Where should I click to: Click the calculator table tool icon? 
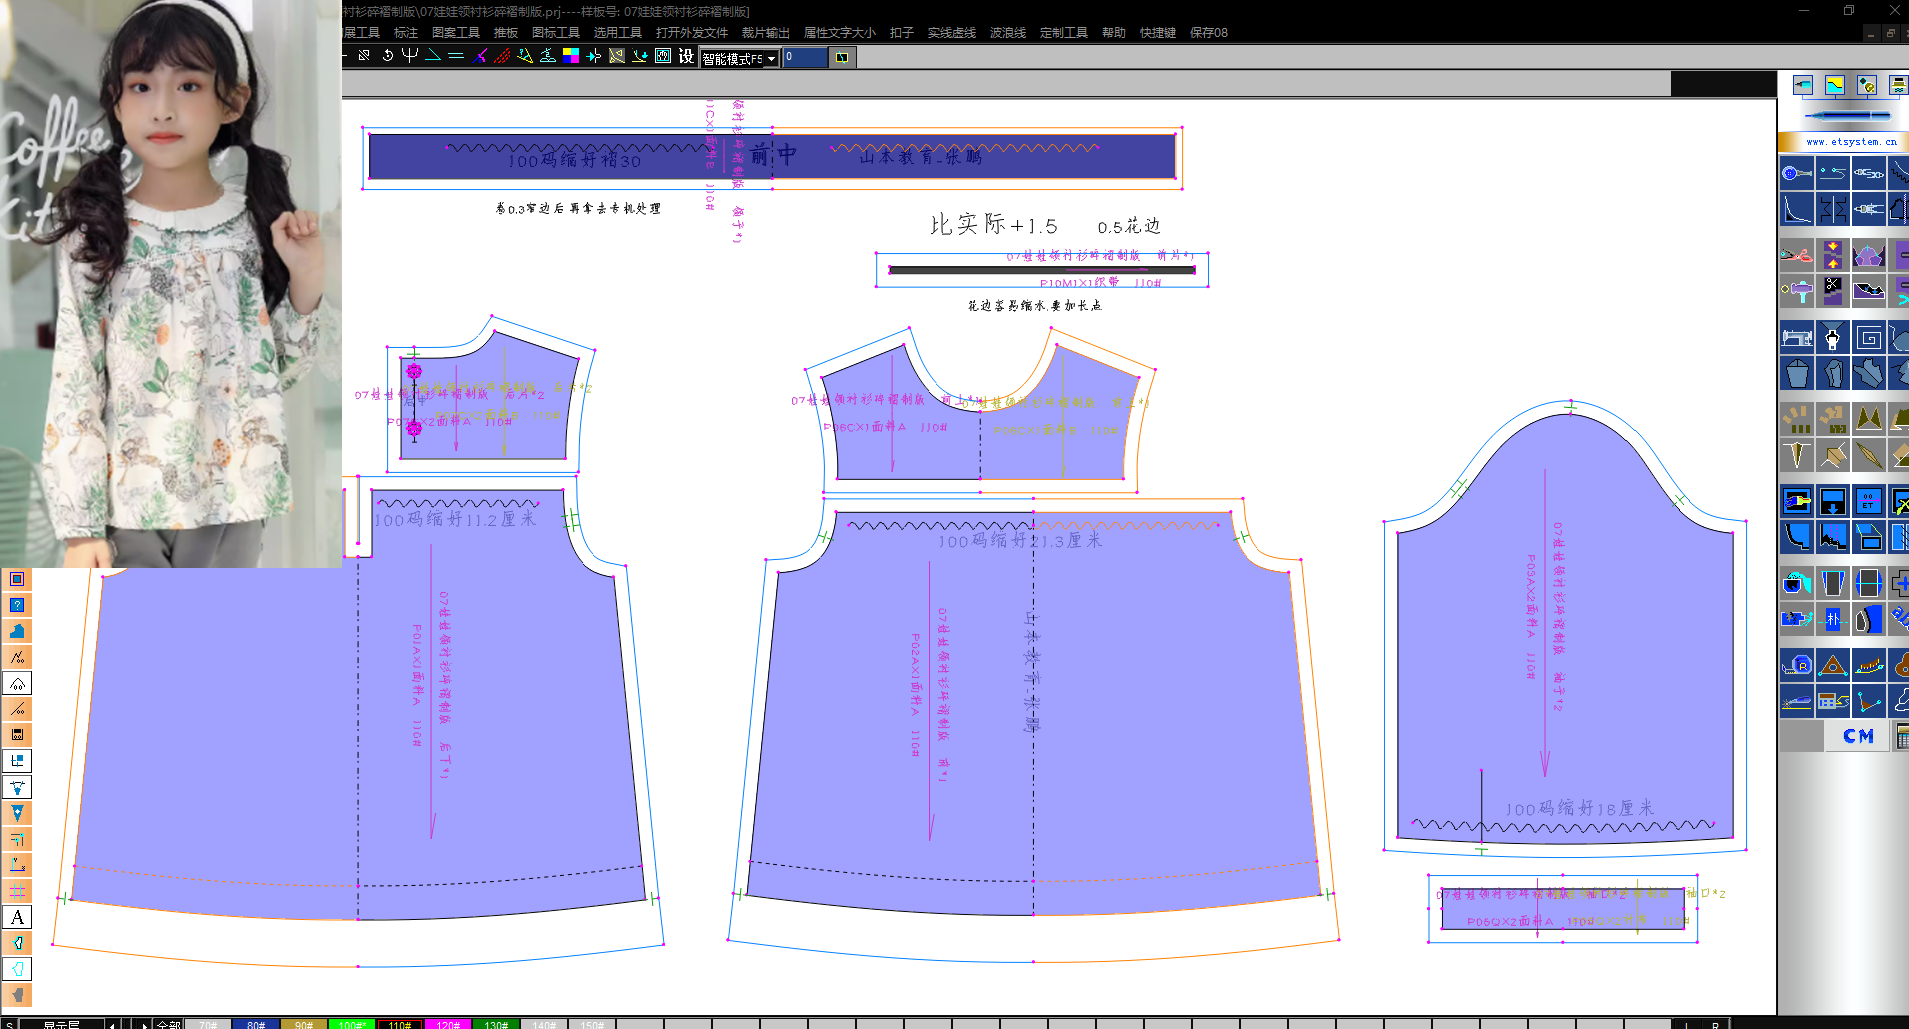click(1832, 700)
